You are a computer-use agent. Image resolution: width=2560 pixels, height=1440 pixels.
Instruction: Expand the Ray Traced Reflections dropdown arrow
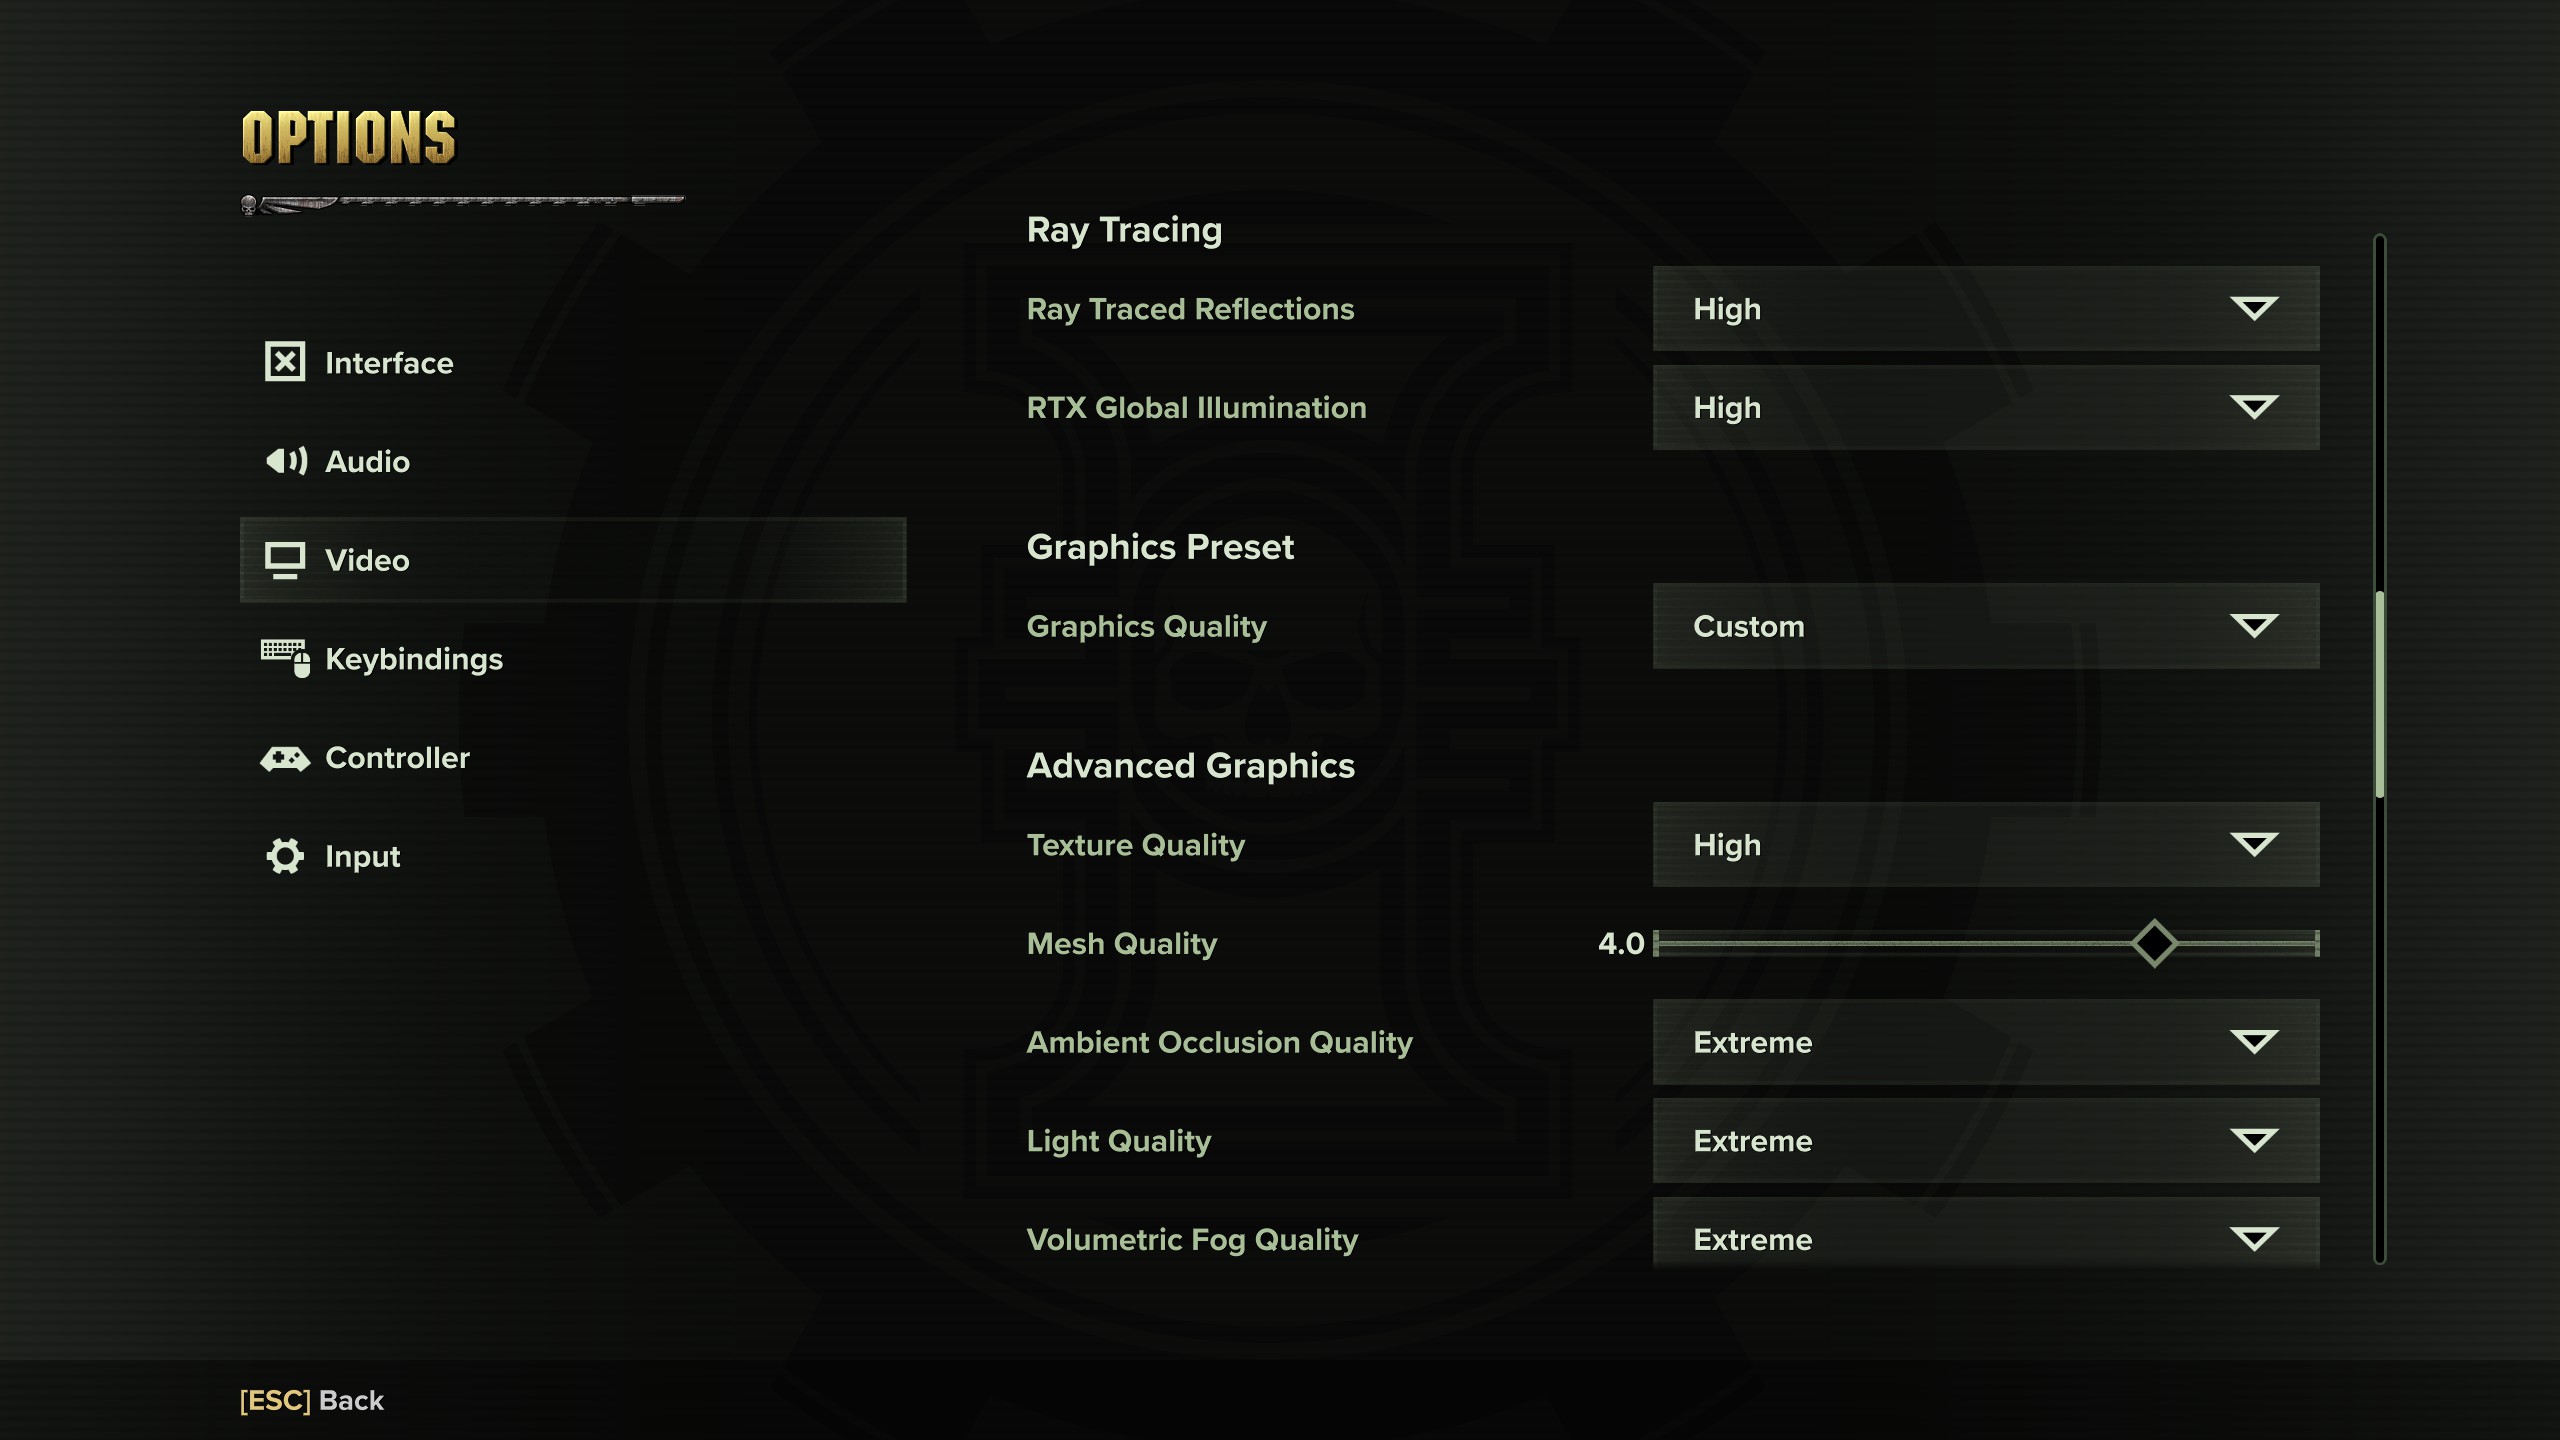[x=2254, y=308]
